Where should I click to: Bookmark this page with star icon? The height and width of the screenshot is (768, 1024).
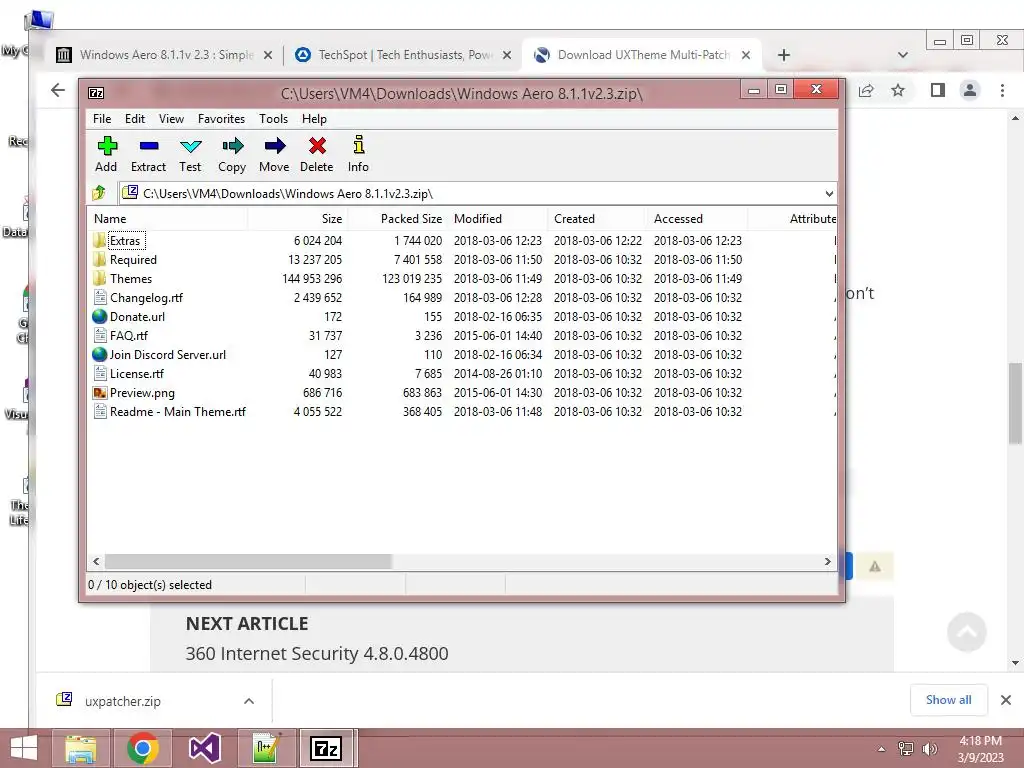[x=898, y=90]
